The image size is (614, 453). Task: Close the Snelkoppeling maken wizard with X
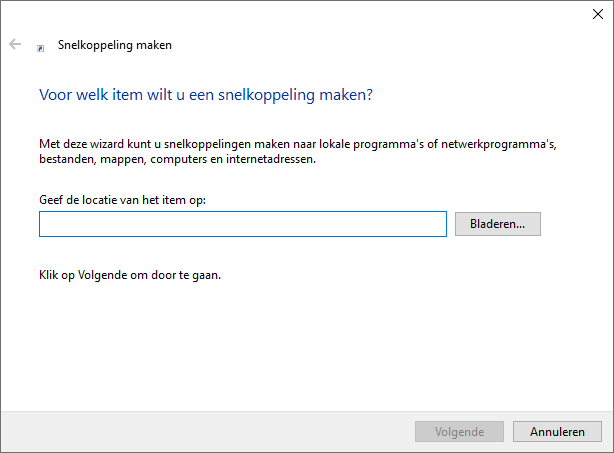[x=598, y=14]
